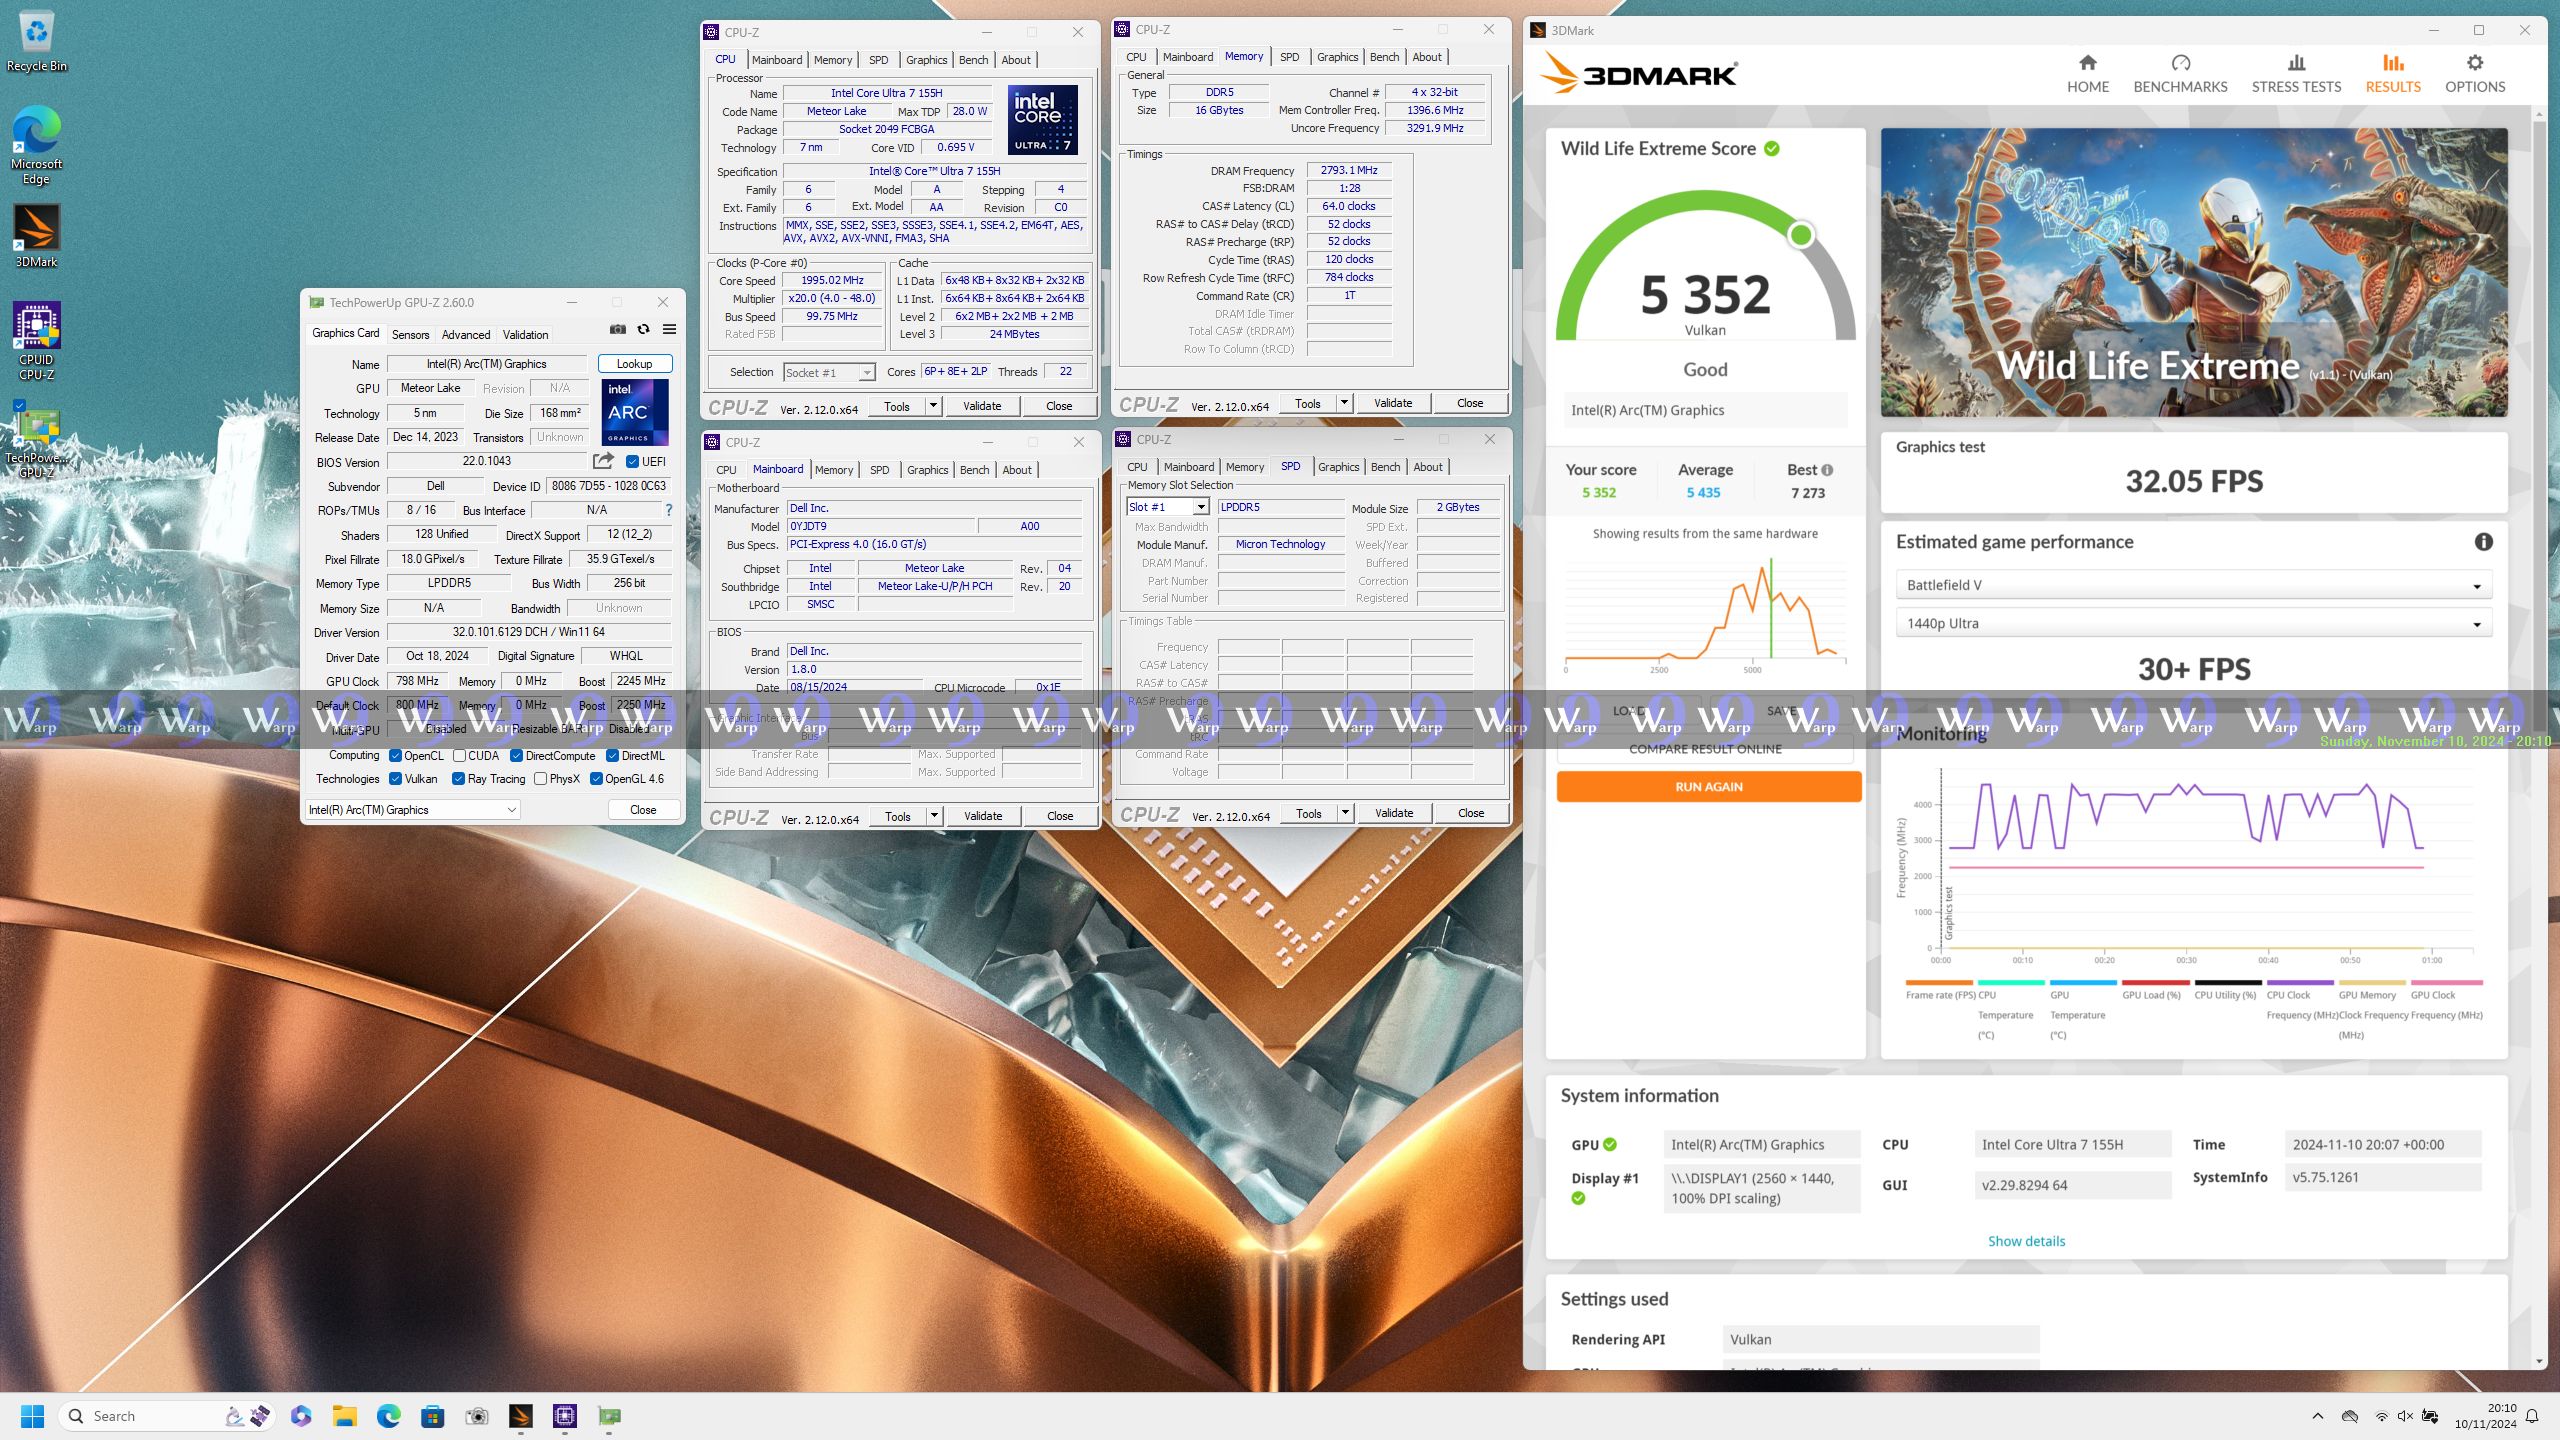Click the Windows Start button
The width and height of the screenshot is (2560, 1440).
click(32, 1416)
